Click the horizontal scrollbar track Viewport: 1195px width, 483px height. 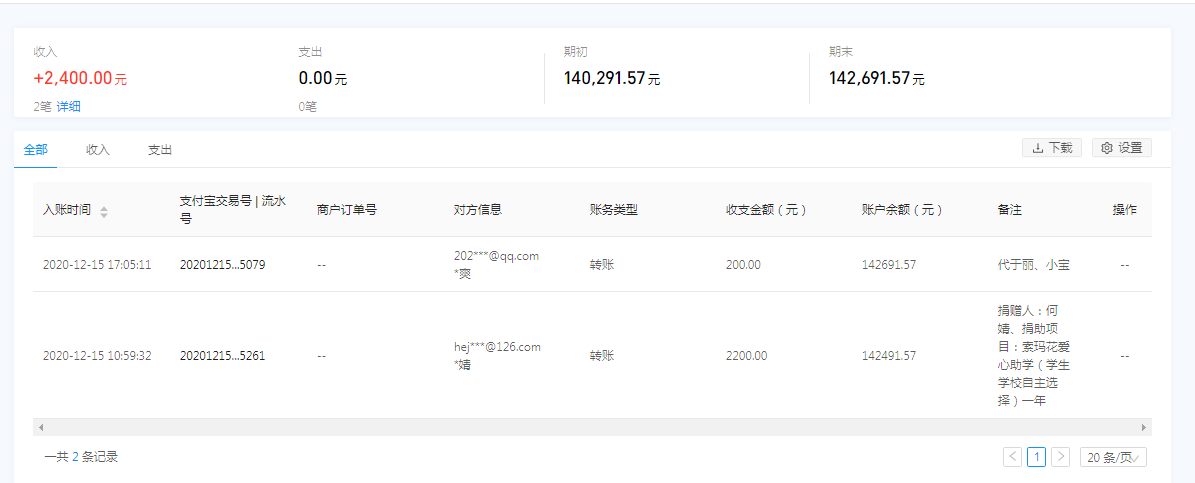click(592, 427)
